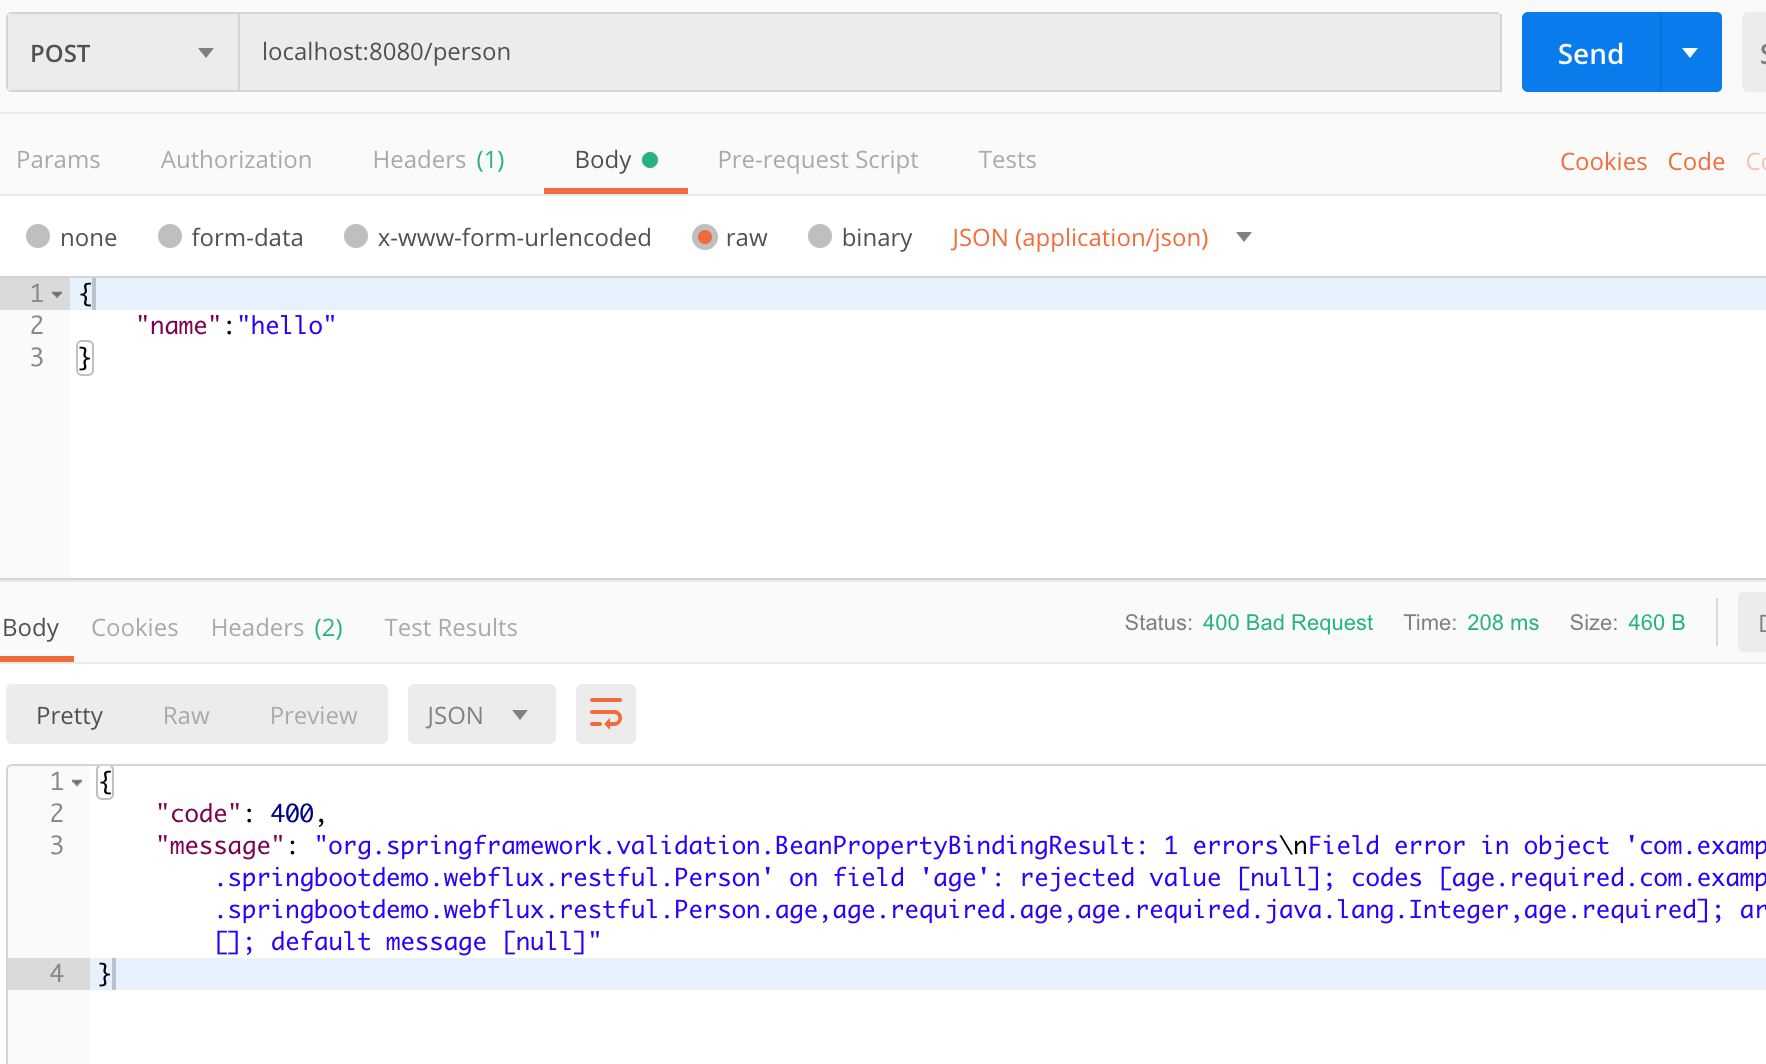Collapse the request body line 1 fold arrow
This screenshot has height=1064, width=1766.
pos(57,294)
